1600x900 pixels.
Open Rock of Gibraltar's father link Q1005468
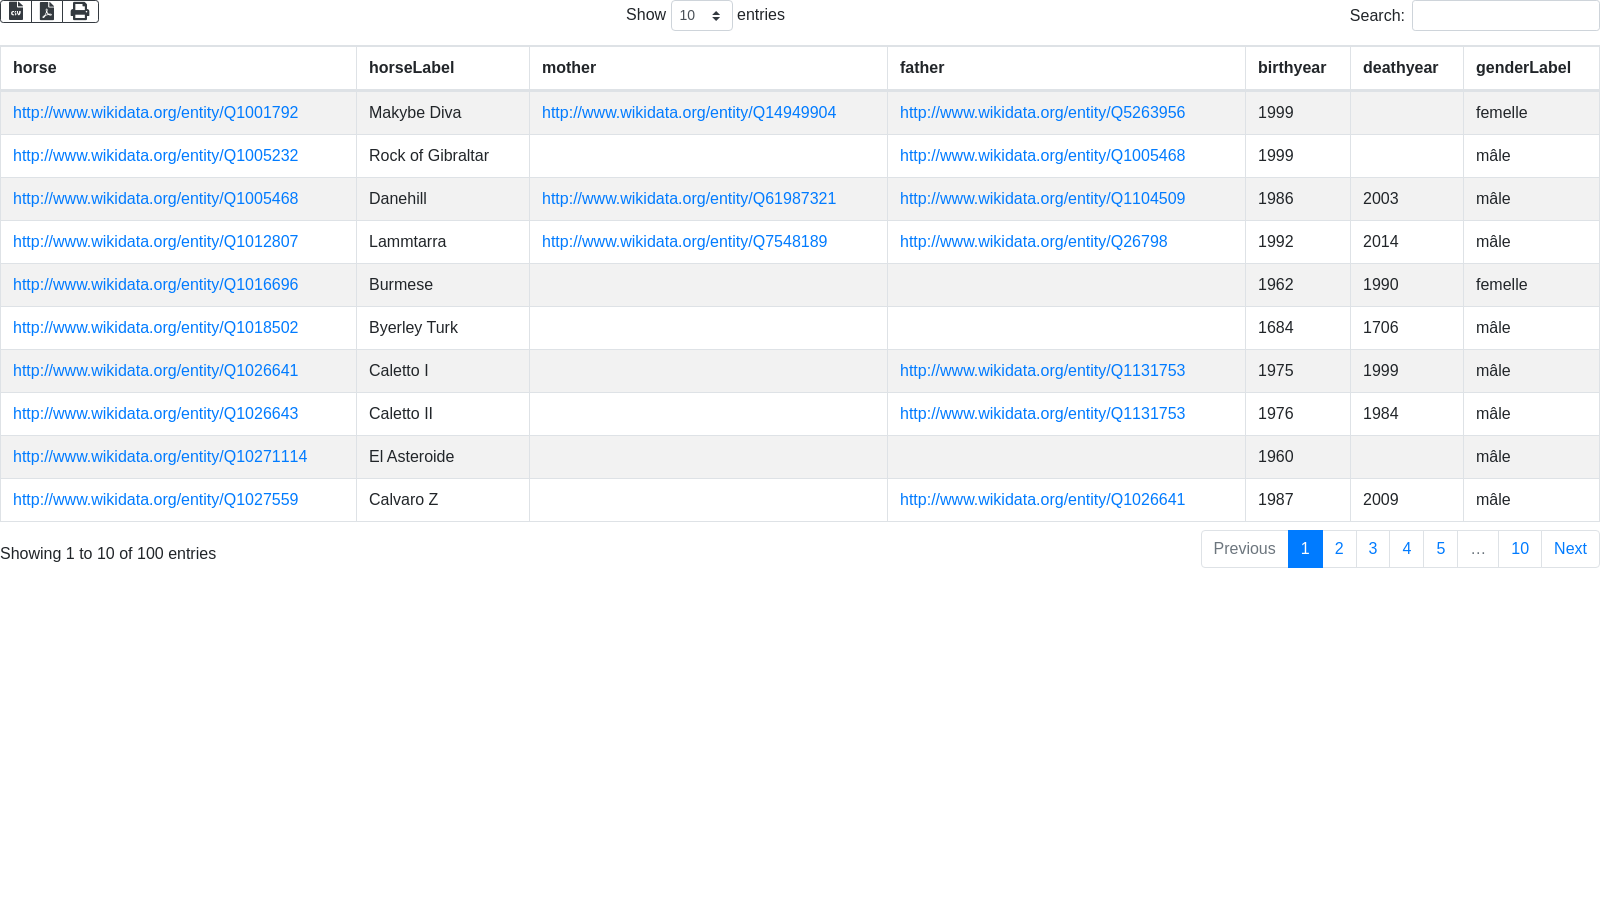point(1042,156)
